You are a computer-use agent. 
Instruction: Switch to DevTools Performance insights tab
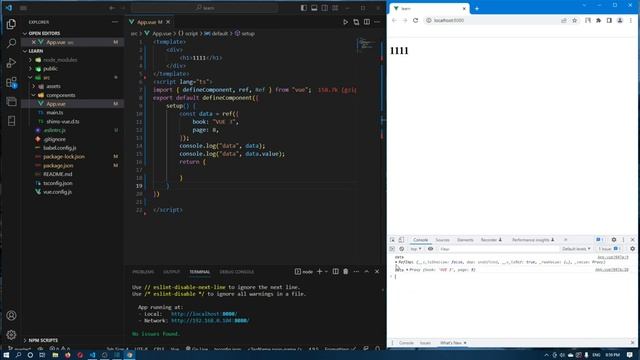point(533,240)
